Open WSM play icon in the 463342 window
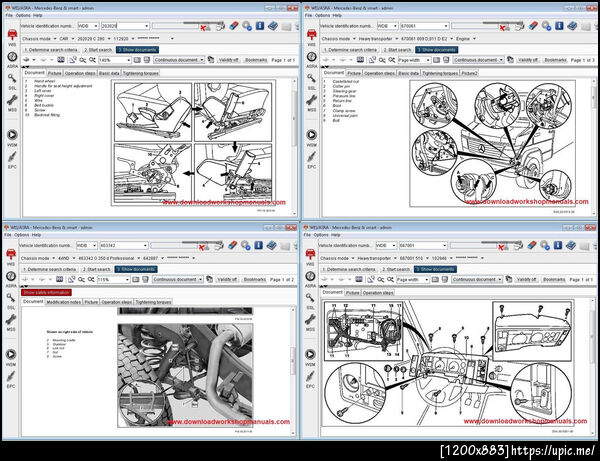The image size is (600, 461). (11, 355)
